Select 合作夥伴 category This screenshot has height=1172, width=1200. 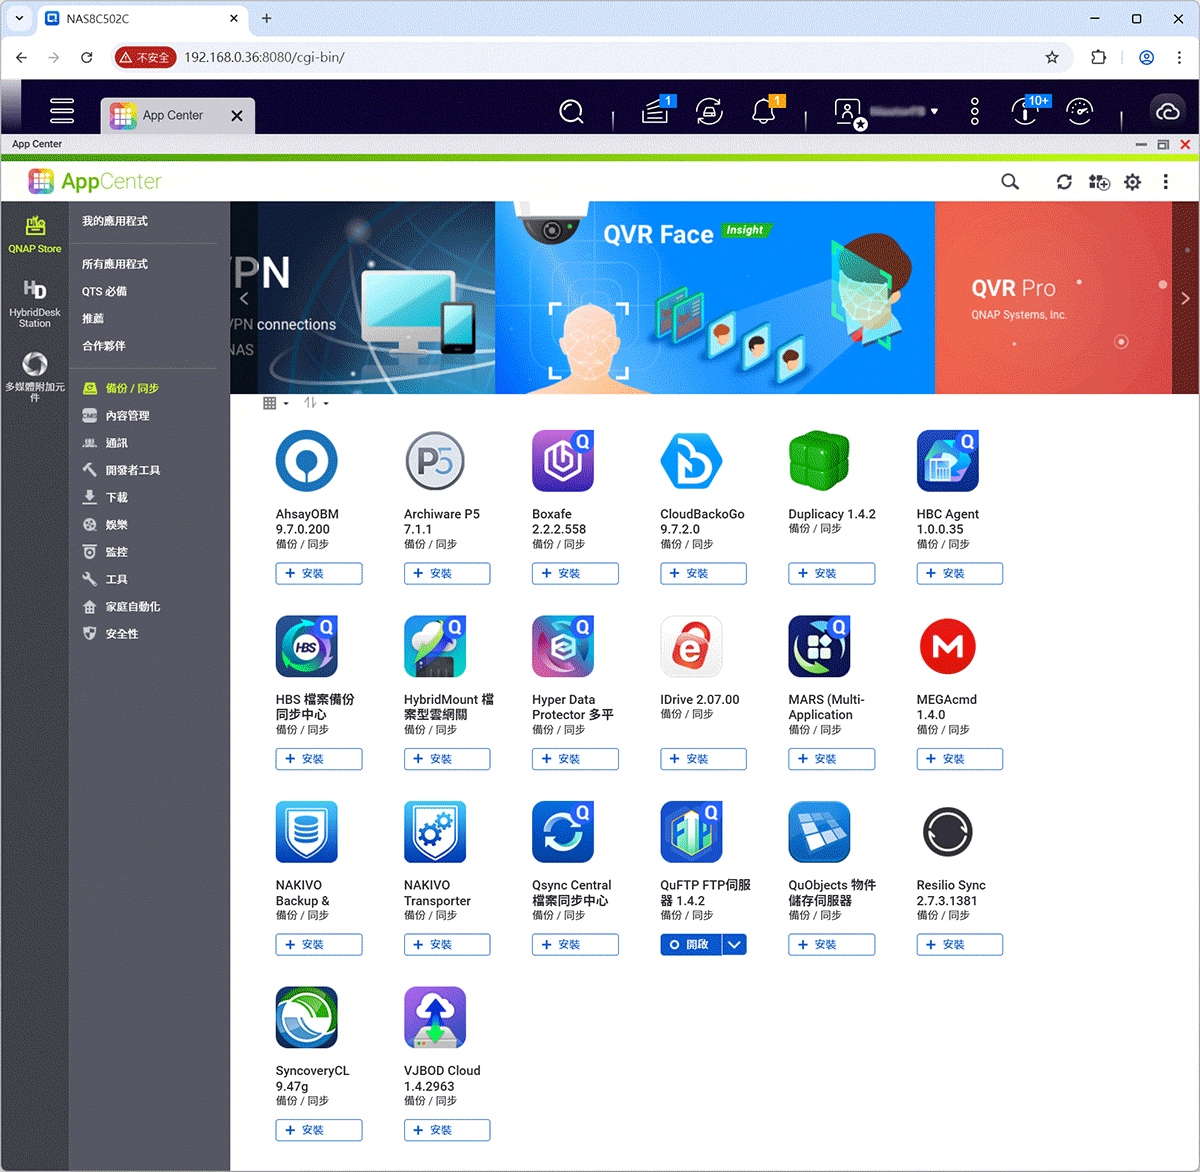(104, 346)
